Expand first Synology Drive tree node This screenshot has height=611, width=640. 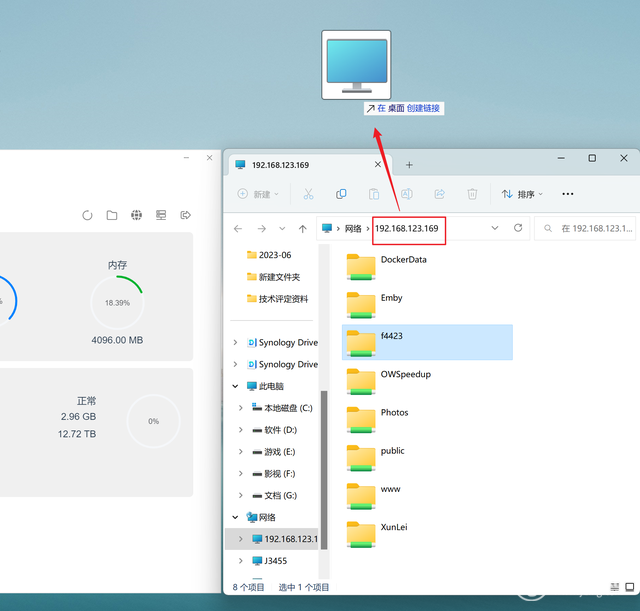tap(235, 342)
